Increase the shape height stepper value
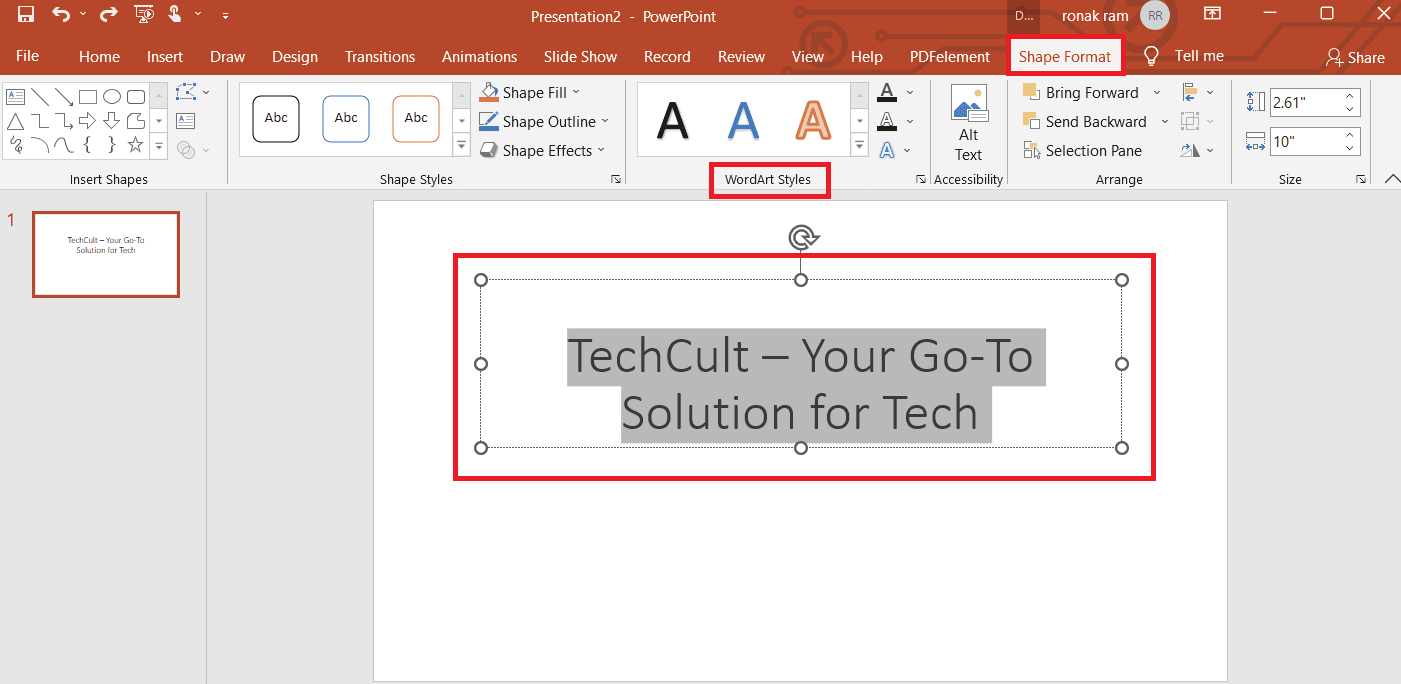 [x=1348, y=95]
